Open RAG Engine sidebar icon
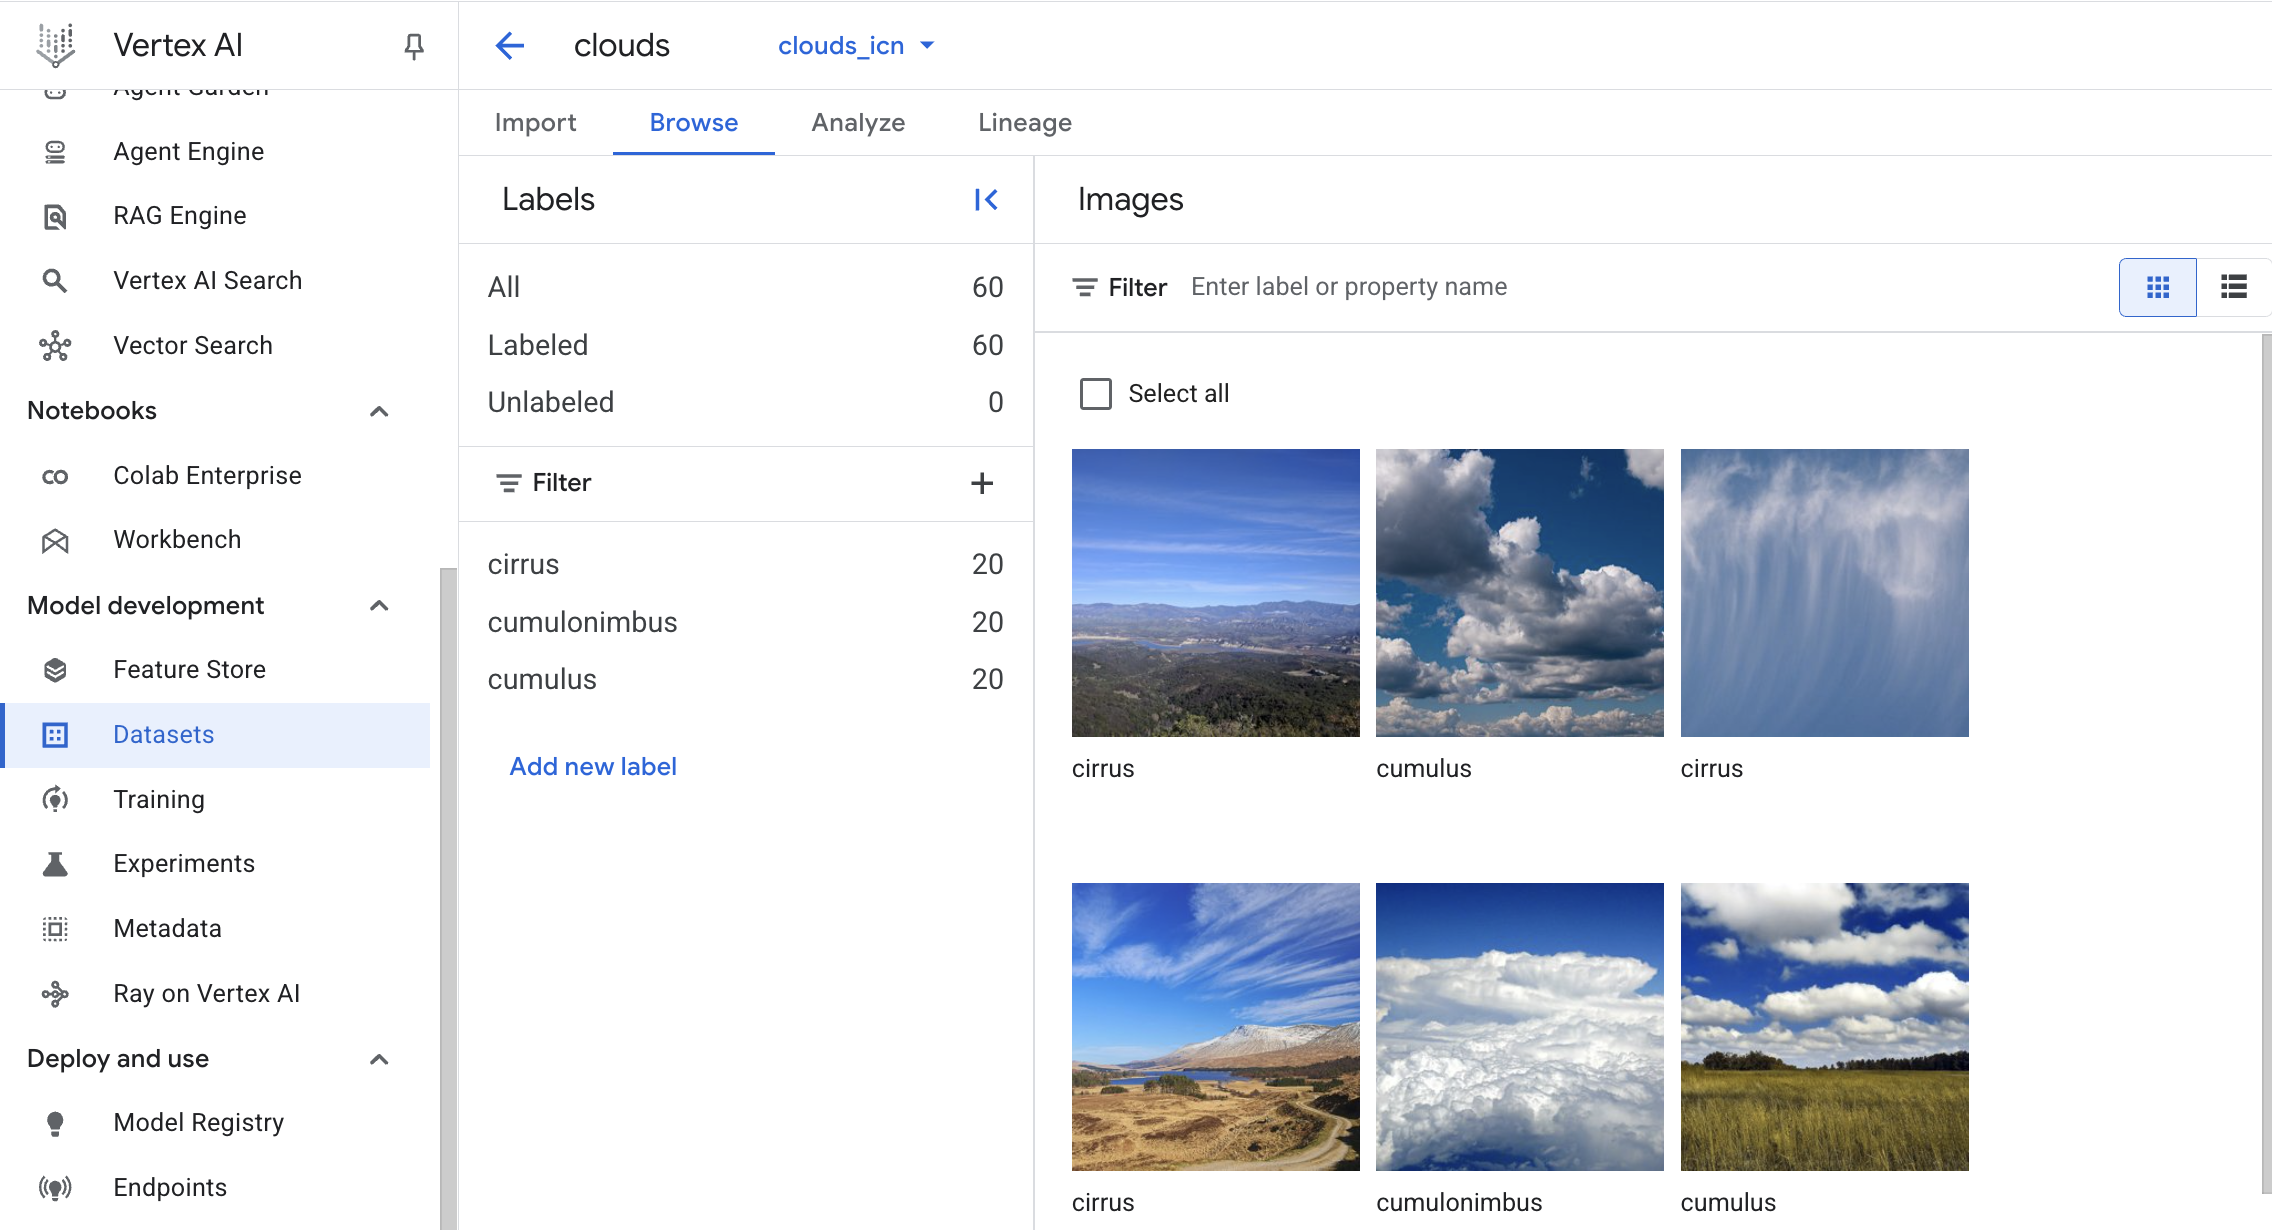Screen dimensions: 2272x1230 [x=55, y=216]
